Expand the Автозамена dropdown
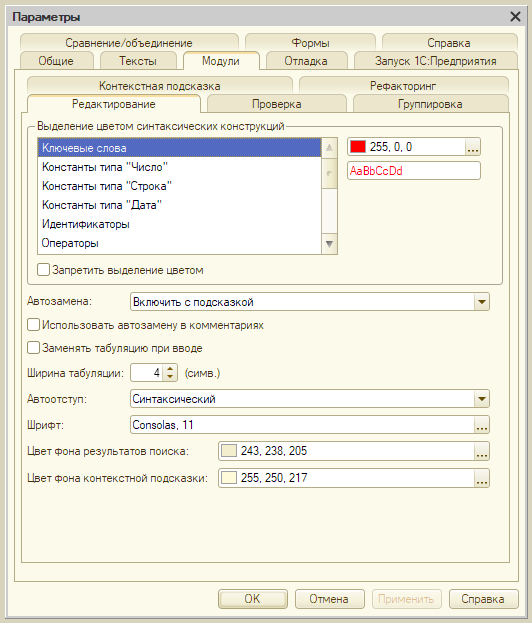 click(482, 302)
